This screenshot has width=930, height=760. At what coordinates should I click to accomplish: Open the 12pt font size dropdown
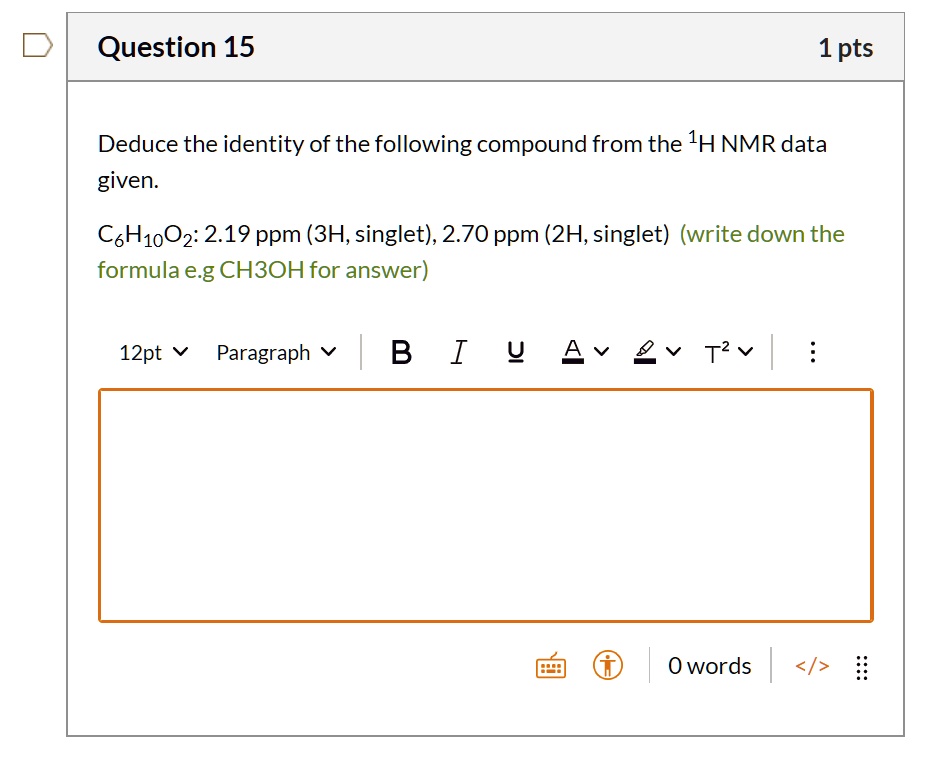152,351
